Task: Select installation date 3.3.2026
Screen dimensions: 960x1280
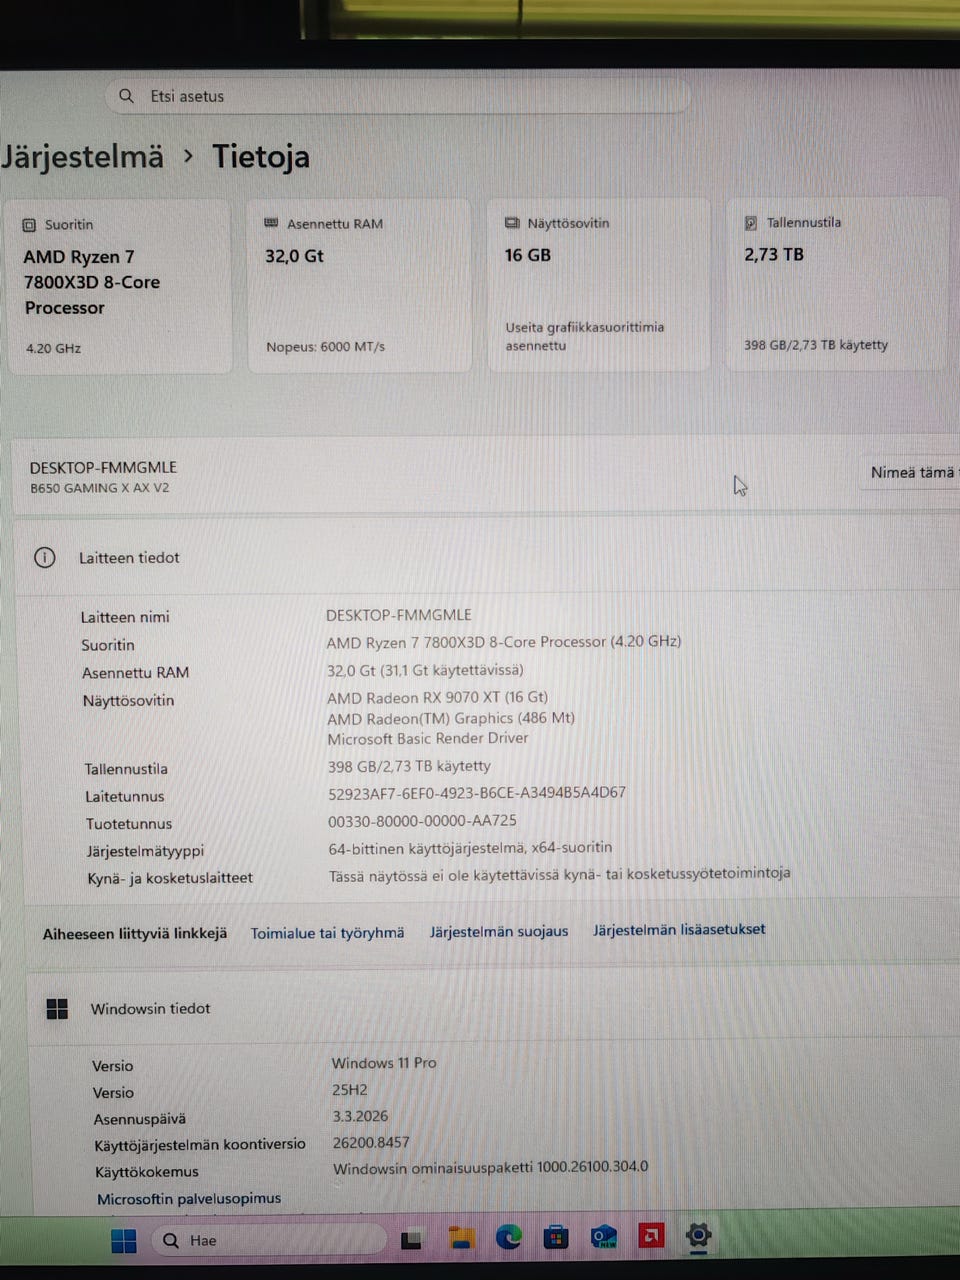Action: (x=360, y=1116)
